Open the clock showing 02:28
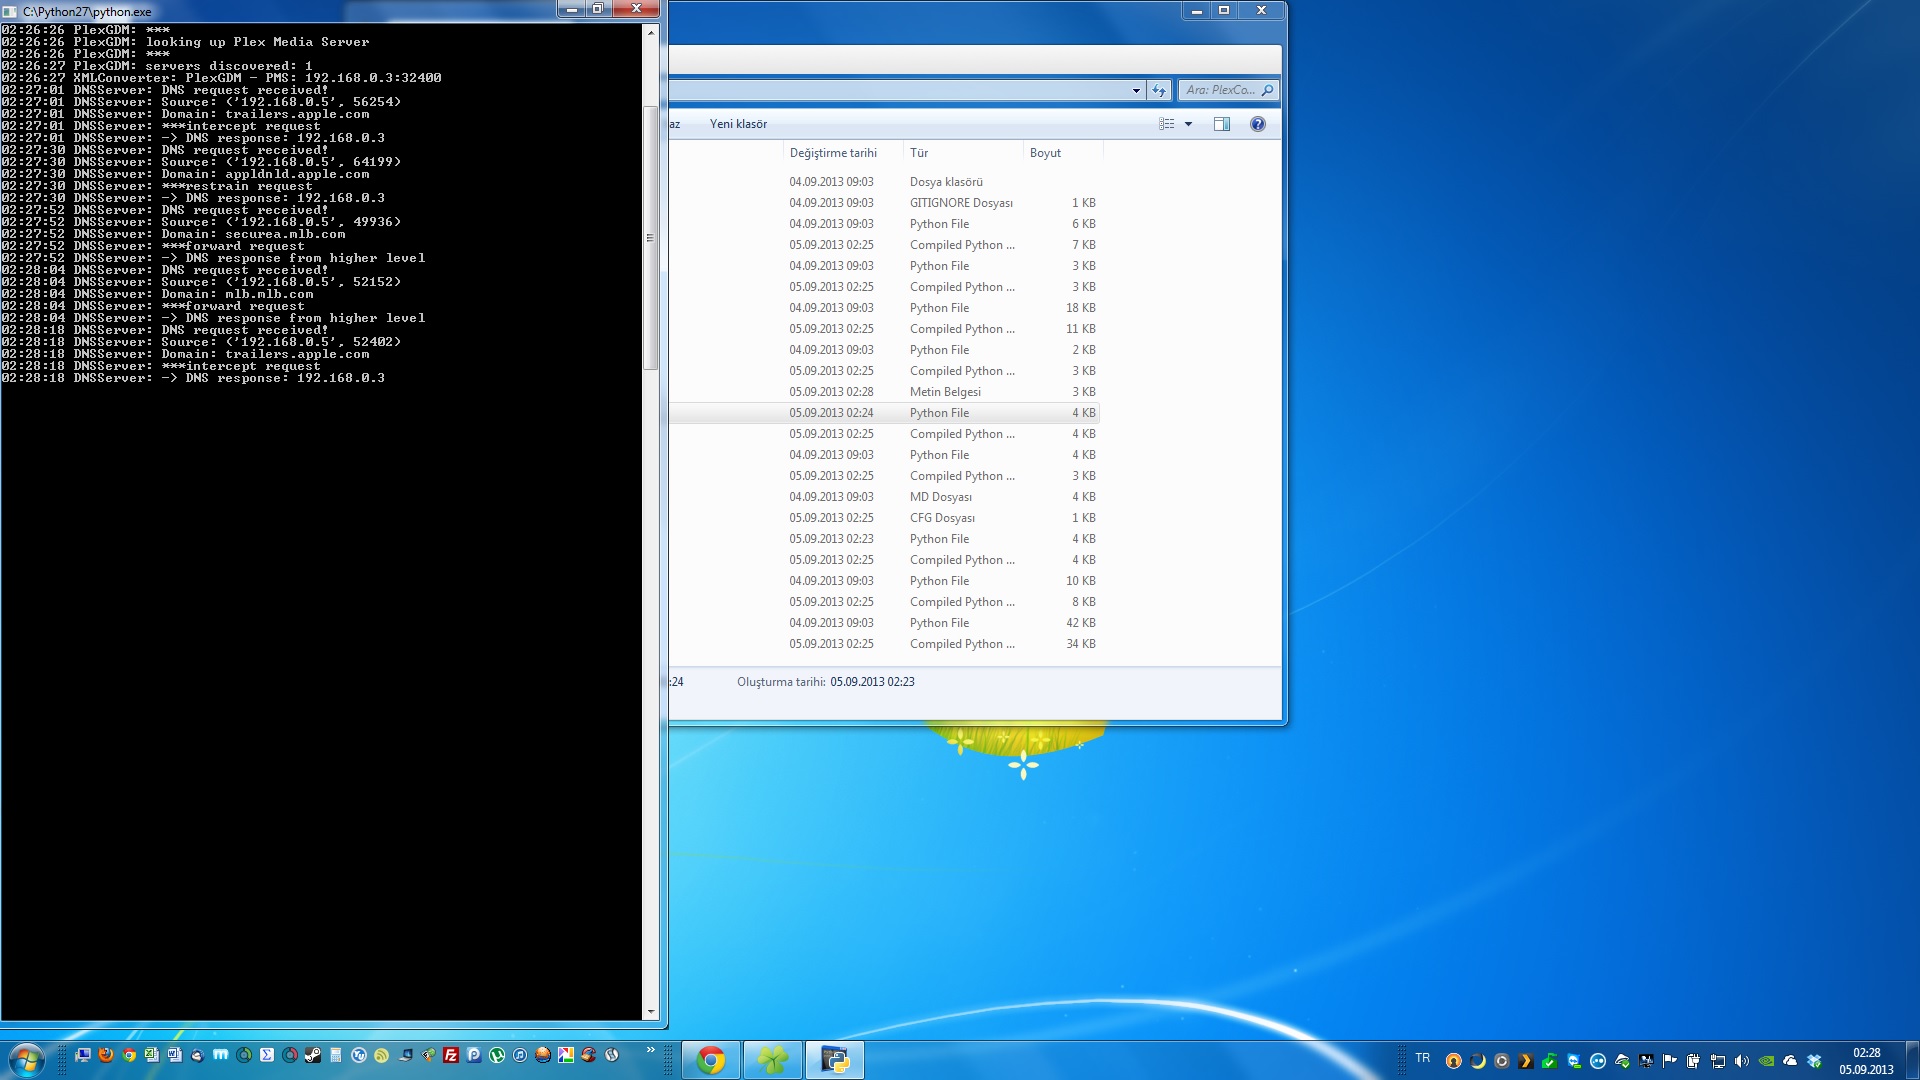Screen dimensions: 1920x1080 [1866, 1061]
